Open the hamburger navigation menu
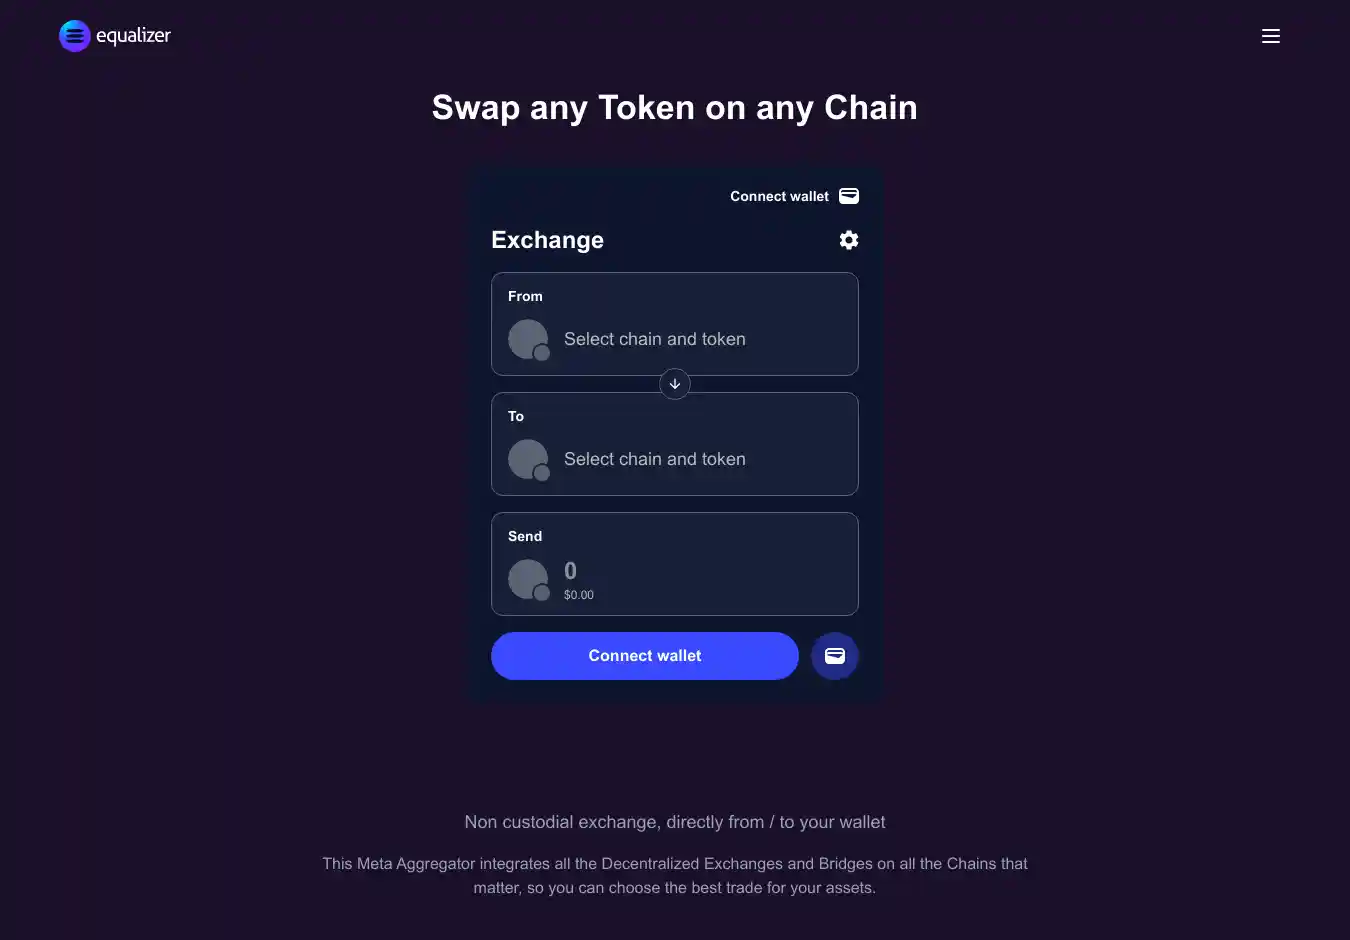 [1271, 36]
